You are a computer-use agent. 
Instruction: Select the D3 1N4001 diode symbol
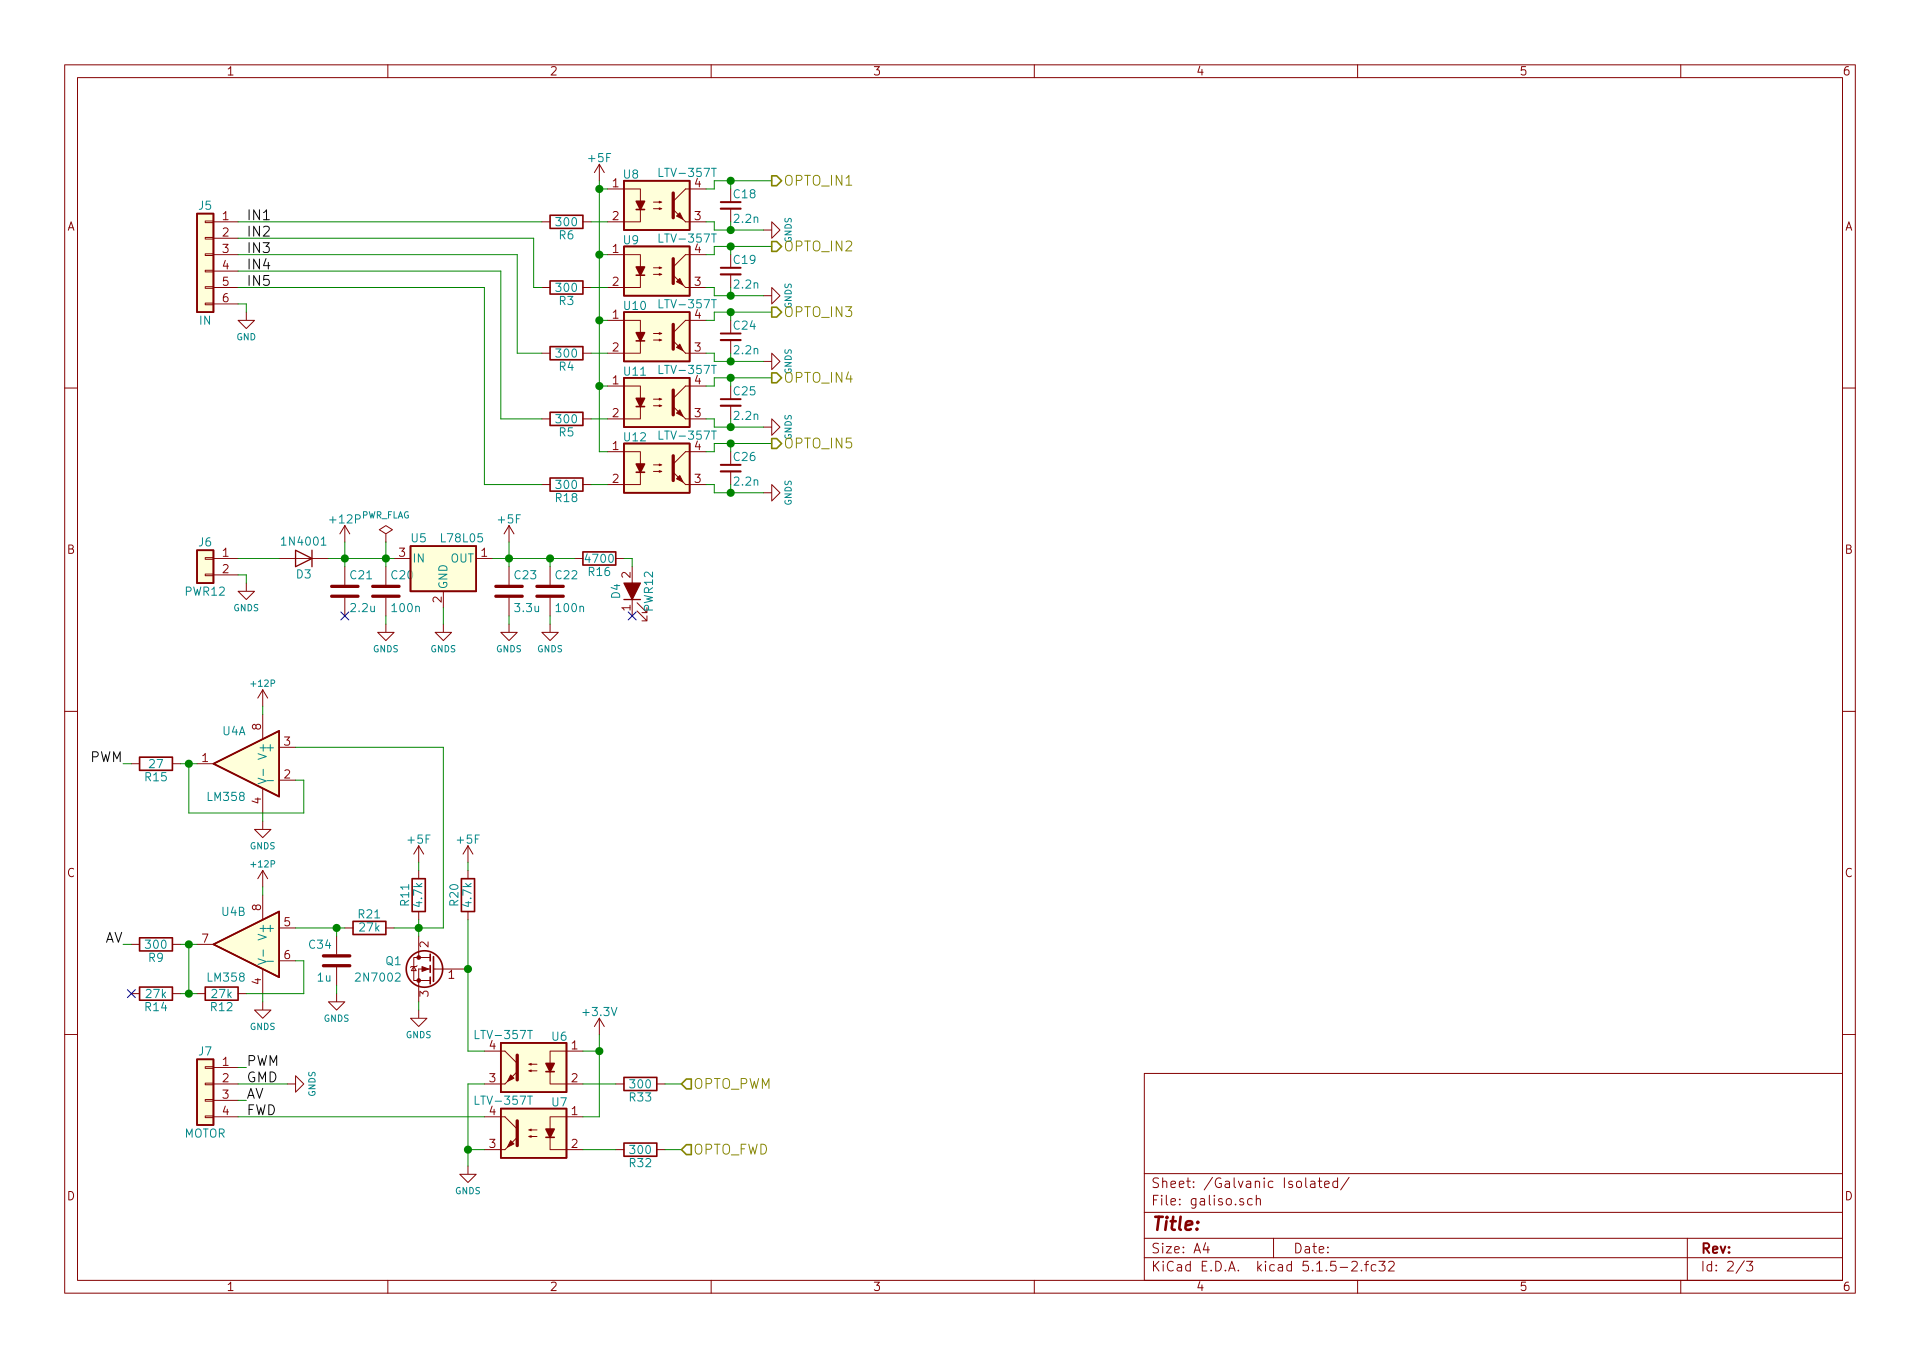[x=303, y=558]
